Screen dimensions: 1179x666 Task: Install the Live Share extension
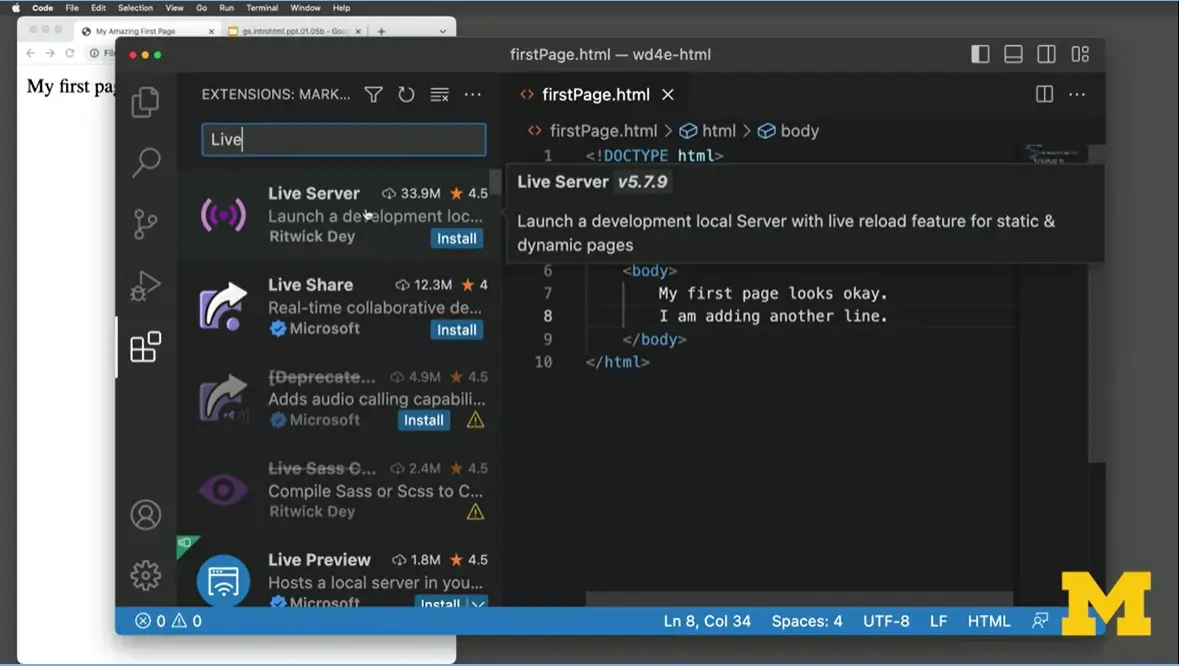coord(456,330)
